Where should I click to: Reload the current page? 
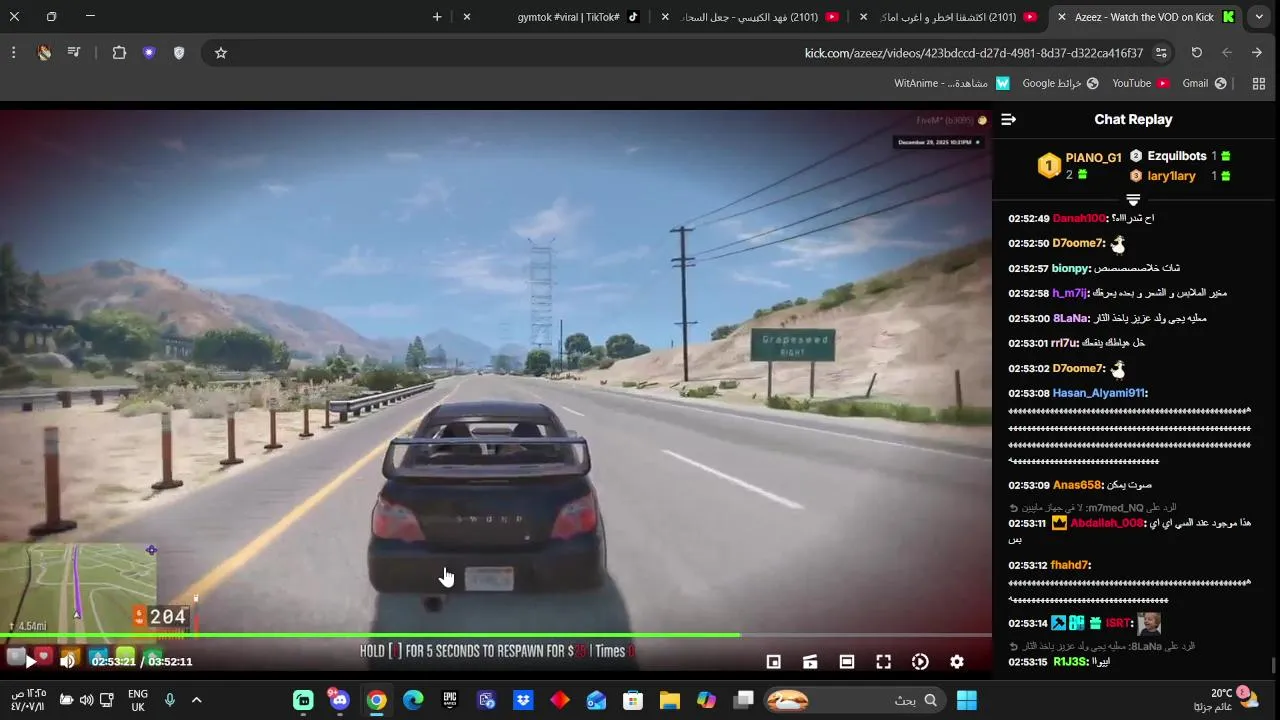pyautogui.click(x=1196, y=53)
